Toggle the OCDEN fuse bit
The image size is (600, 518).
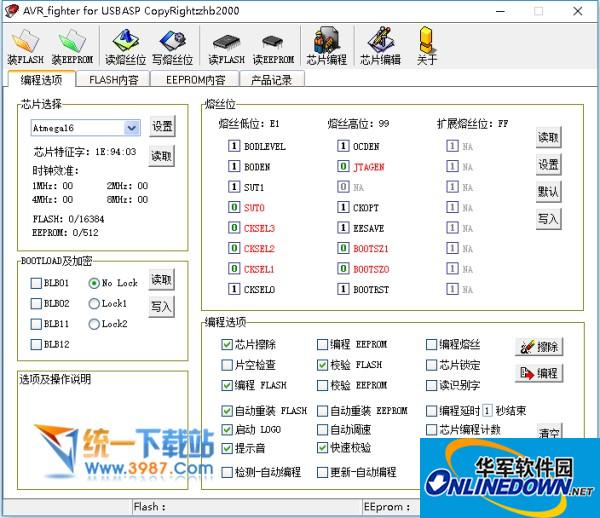(343, 146)
